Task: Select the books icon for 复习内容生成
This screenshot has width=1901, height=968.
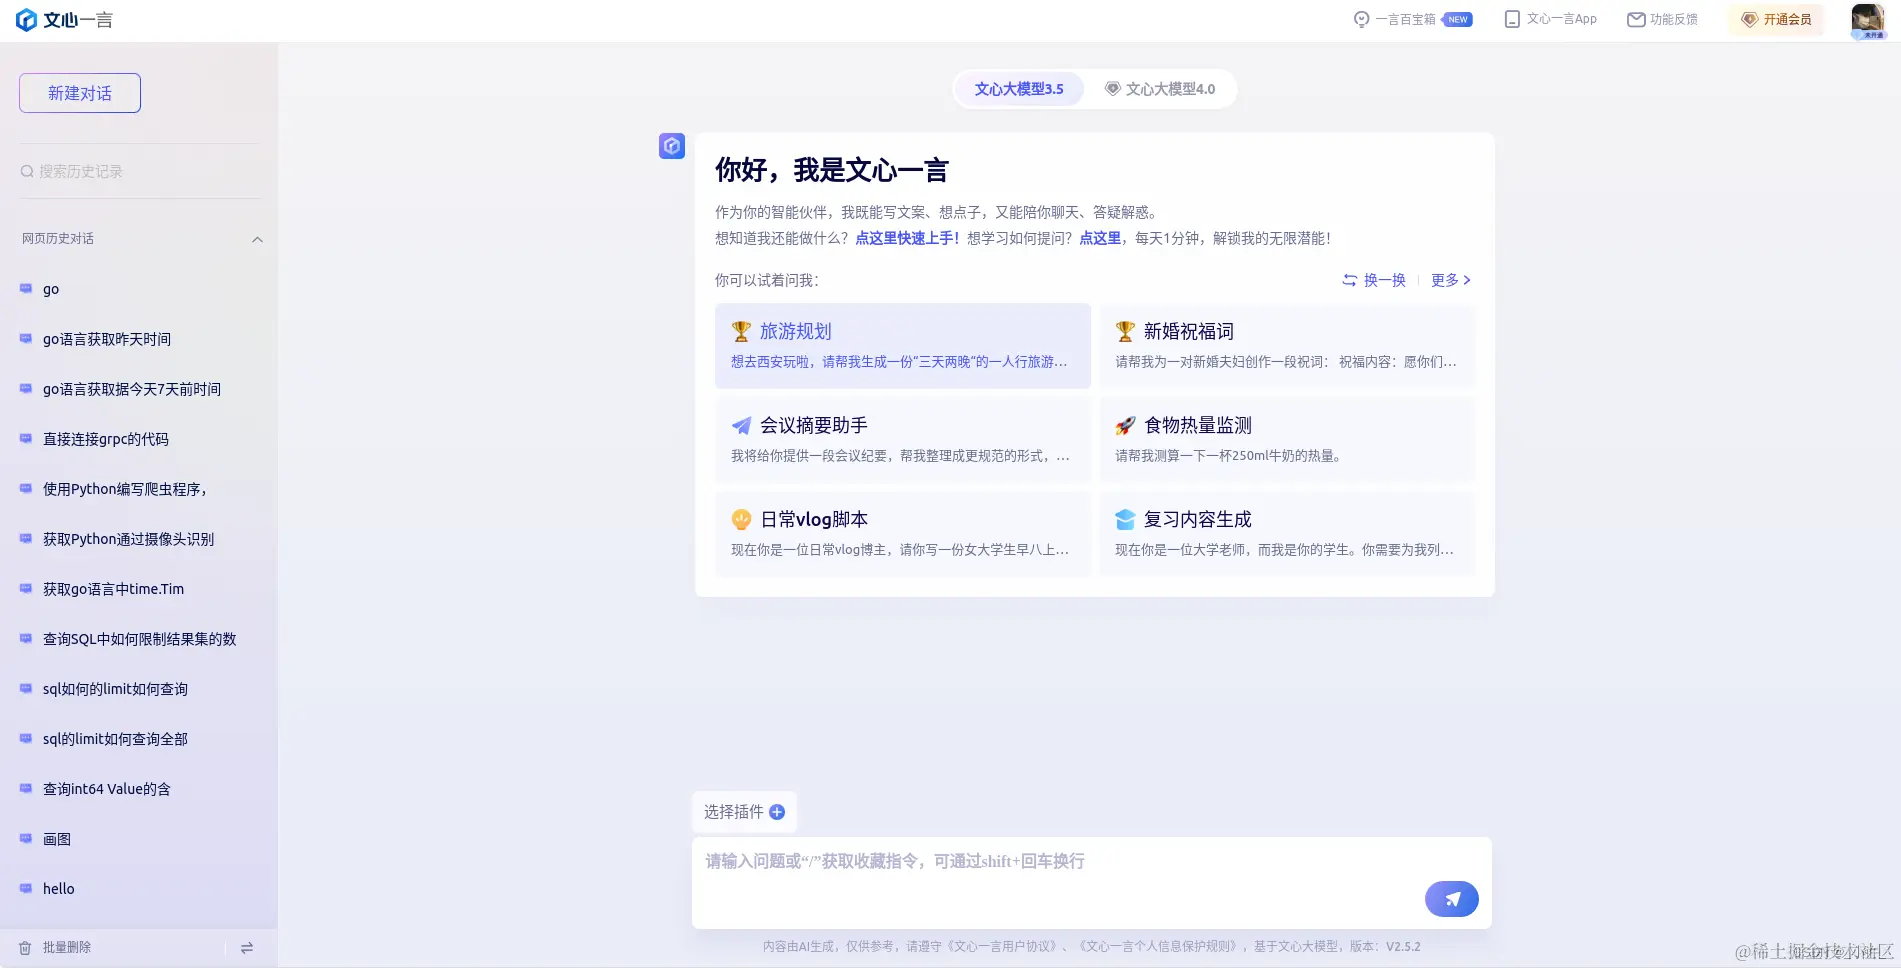Action: coord(1125,518)
